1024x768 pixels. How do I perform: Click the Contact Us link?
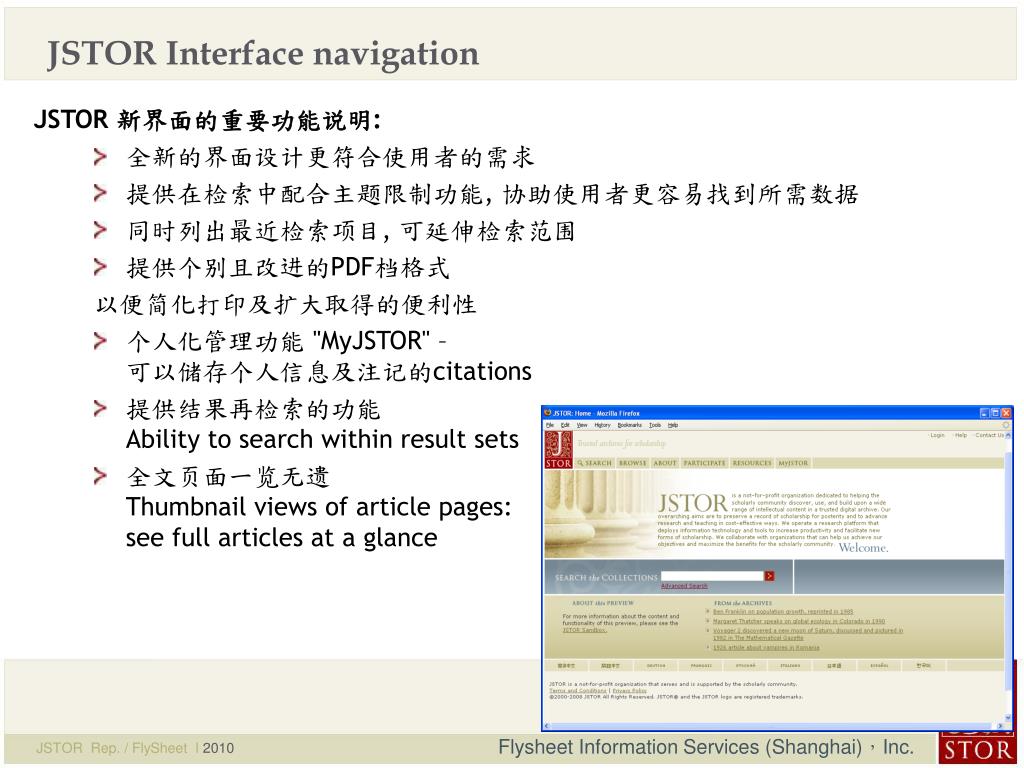coord(989,435)
